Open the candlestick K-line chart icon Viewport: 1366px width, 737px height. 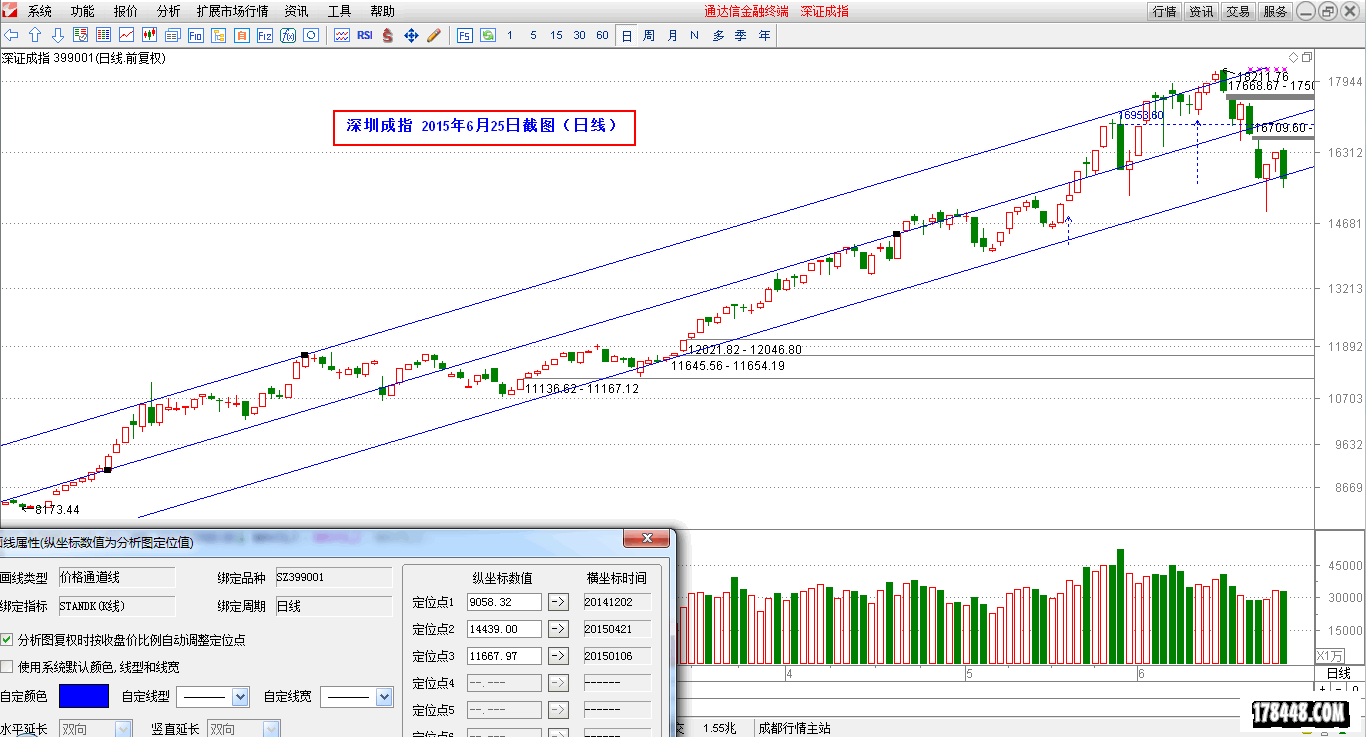pyautogui.click(x=150, y=35)
